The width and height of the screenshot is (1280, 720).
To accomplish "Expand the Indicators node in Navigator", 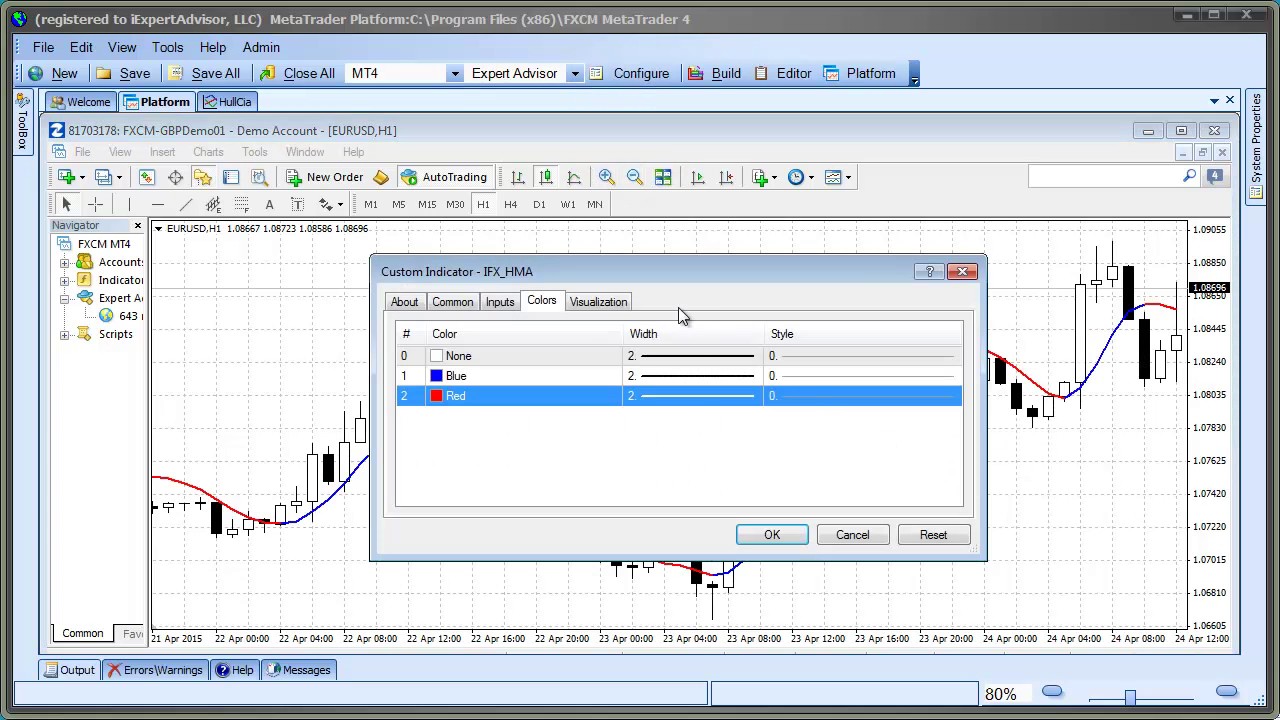I will [x=65, y=280].
